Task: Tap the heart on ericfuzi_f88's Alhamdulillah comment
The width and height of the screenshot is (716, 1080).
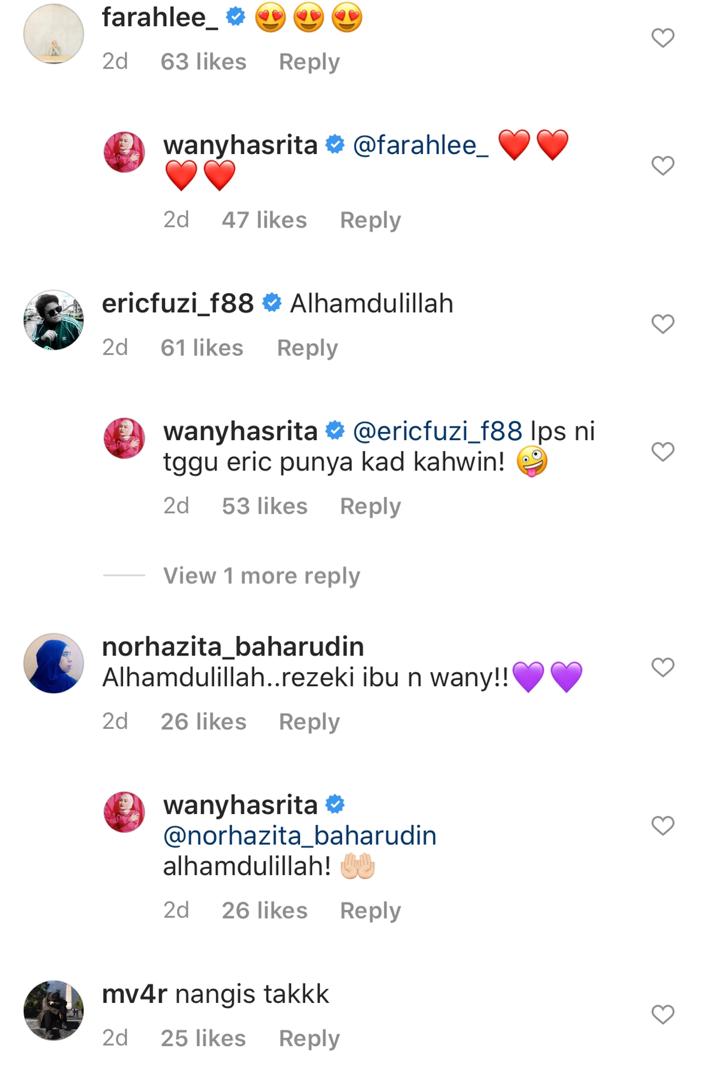Action: pyautogui.click(x=662, y=324)
